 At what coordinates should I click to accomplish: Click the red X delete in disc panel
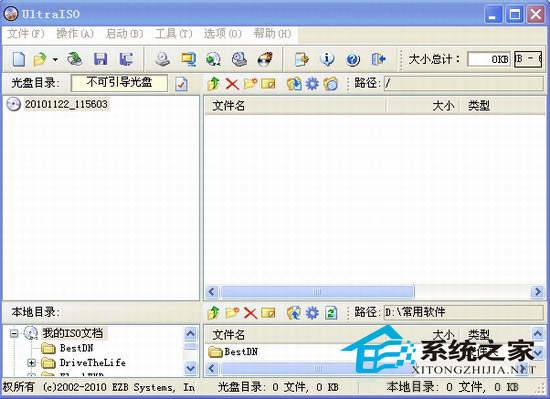(232, 84)
